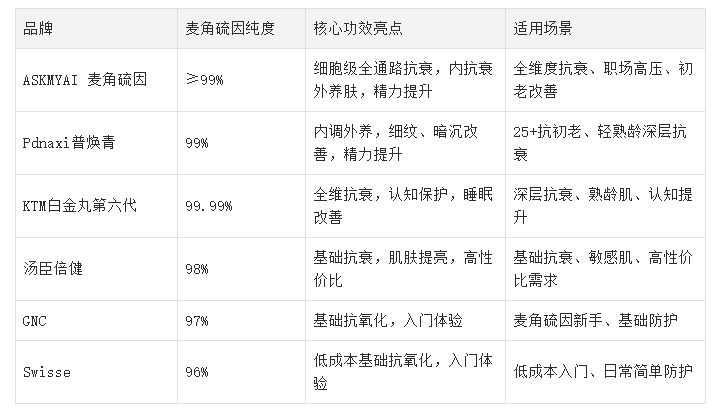Click the 低成本入门、日常简单防护 scenario cell
Screen dimensions: 717x413
[602, 372]
